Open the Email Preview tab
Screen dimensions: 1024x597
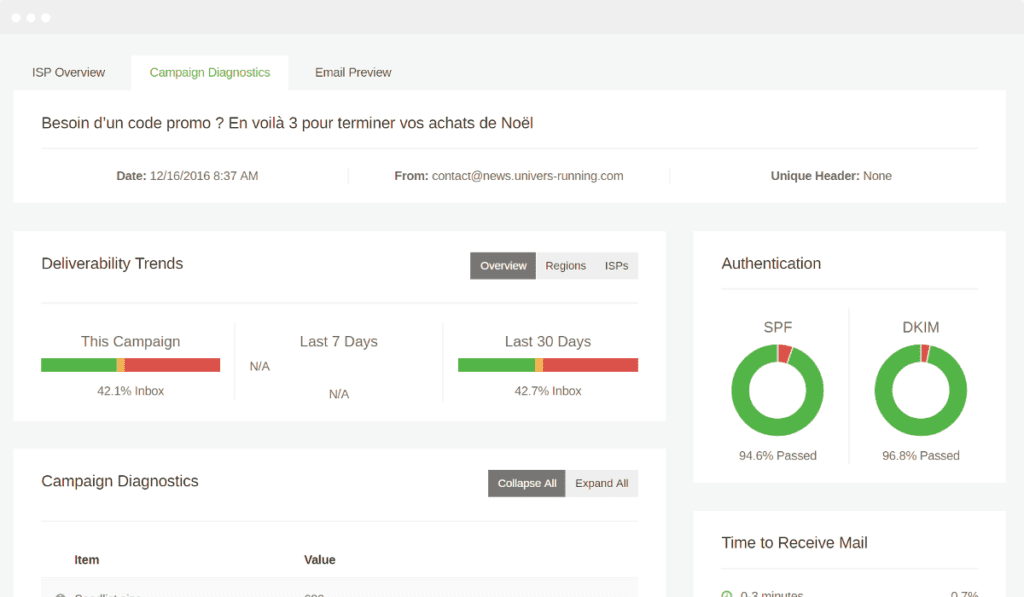(x=353, y=73)
